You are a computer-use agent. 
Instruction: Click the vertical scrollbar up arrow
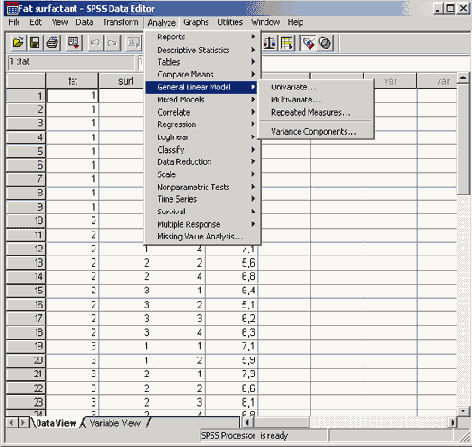463,78
